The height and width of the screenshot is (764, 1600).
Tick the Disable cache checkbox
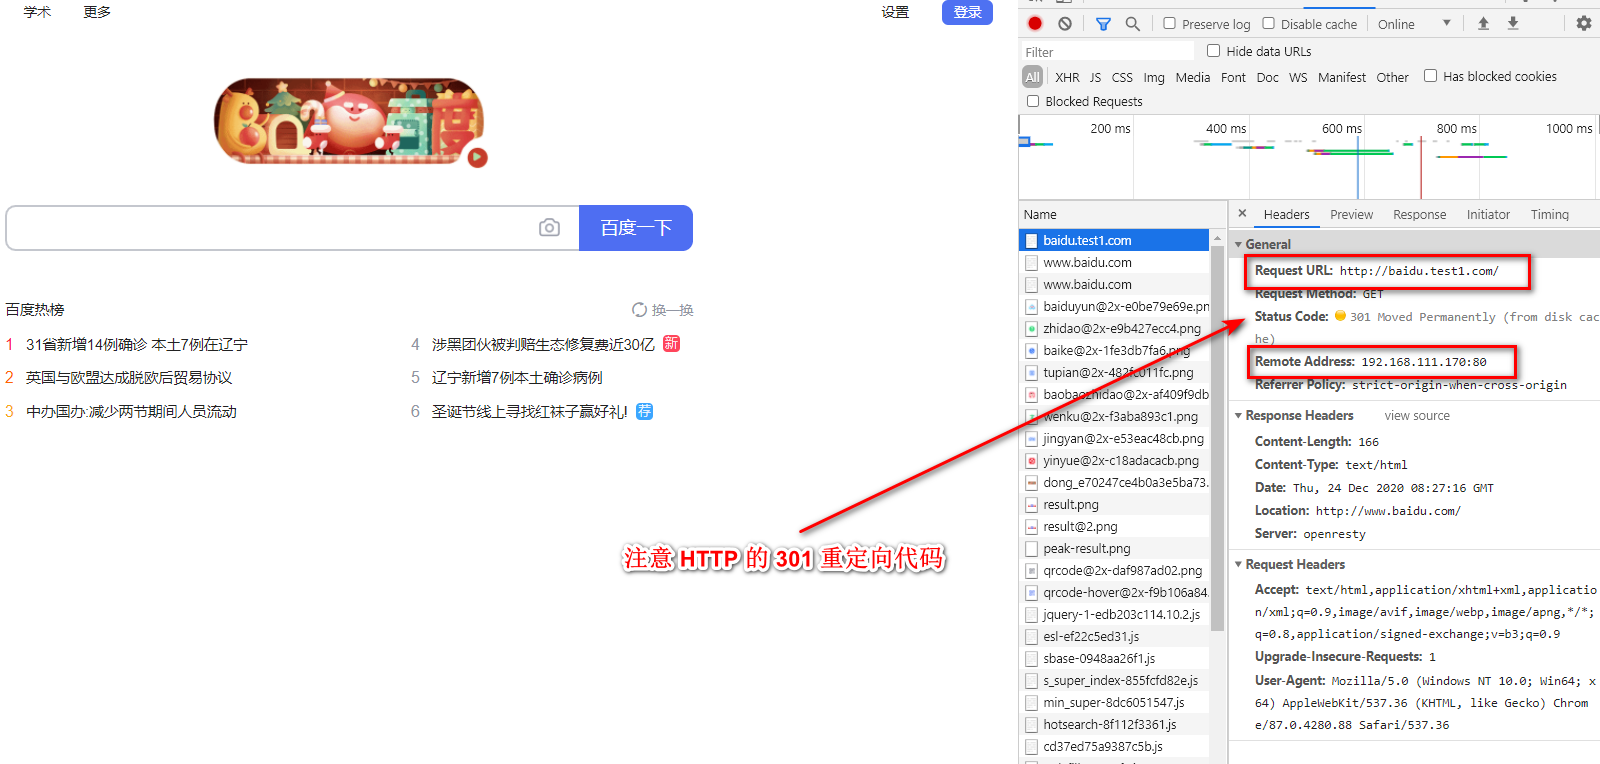tap(1268, 23)
